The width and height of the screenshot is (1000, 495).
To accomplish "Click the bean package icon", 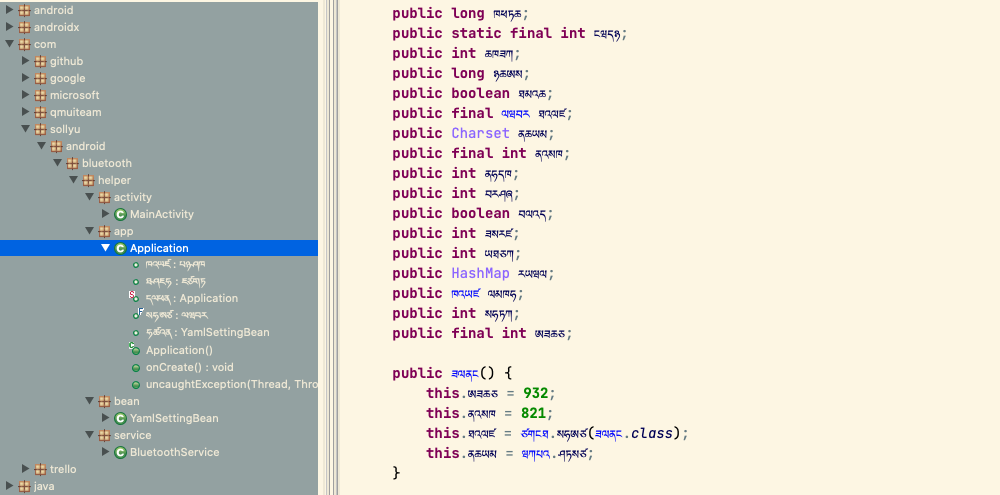I will point(104,401).
